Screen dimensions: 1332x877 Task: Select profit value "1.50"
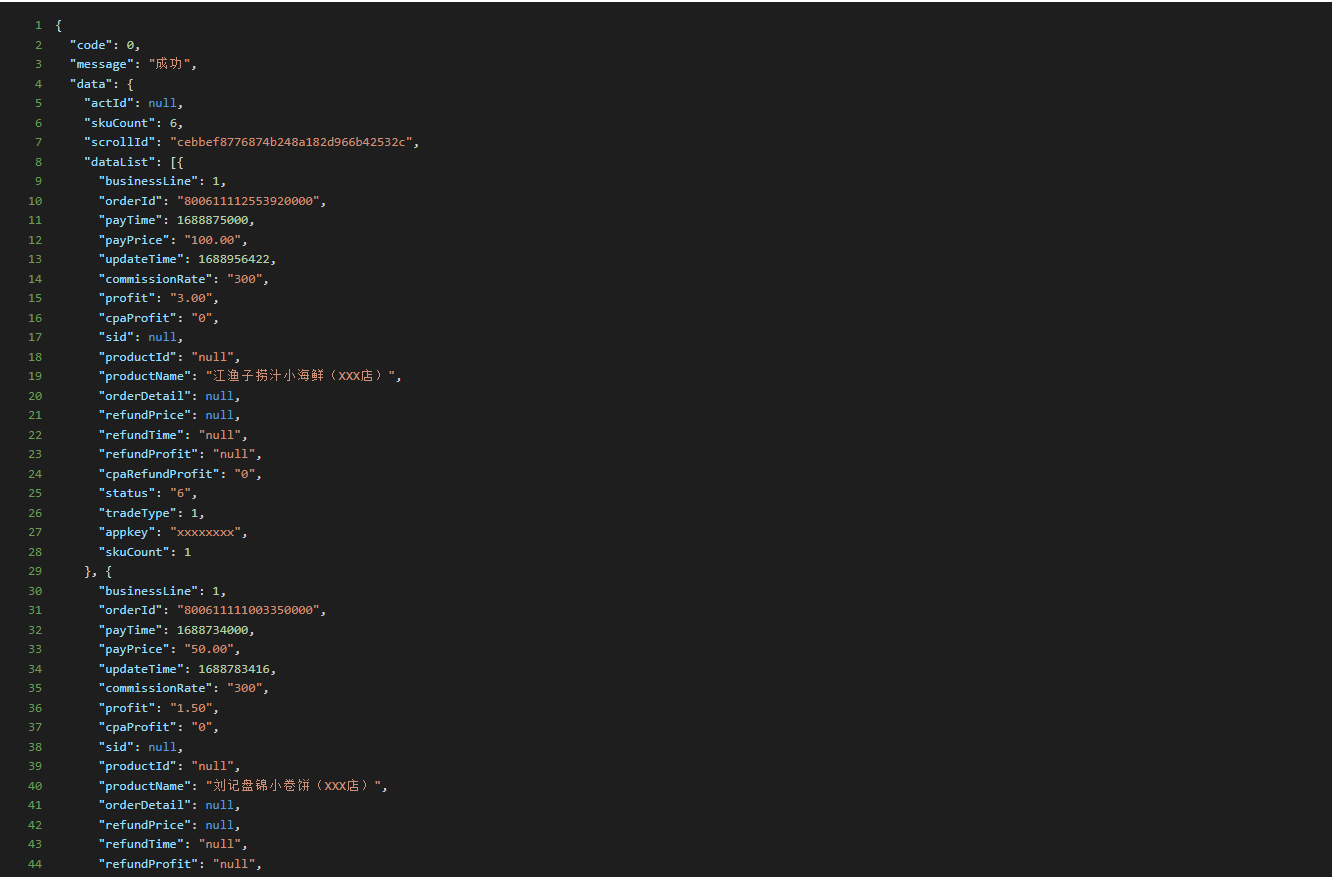click(191, 708)
